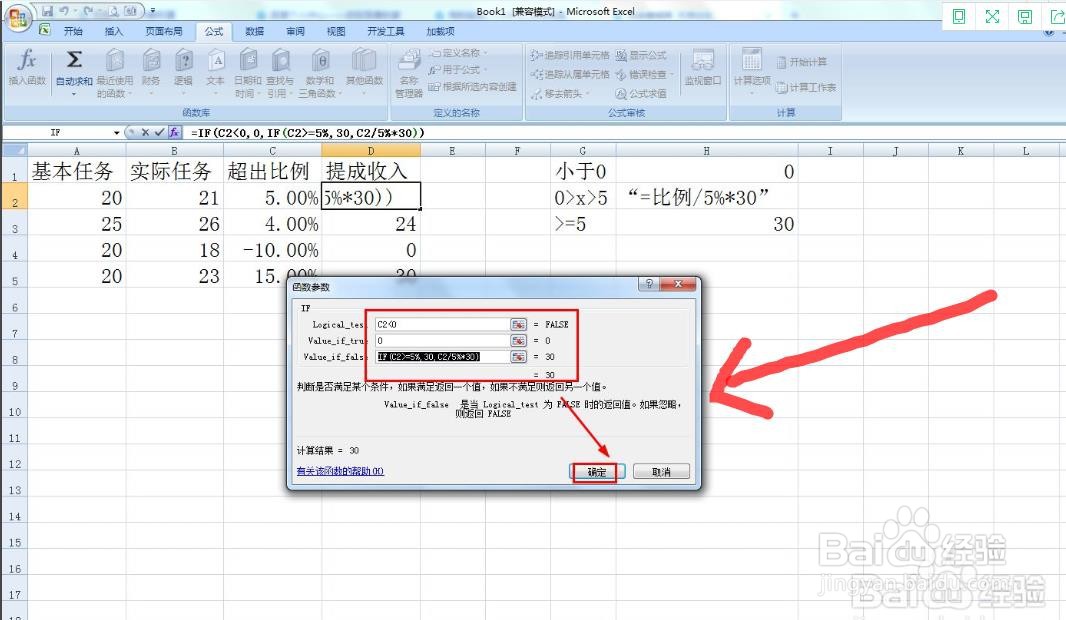The image size is (1066, 620).
Task: Open the 开发工具 (Developer) tab
Action: 385,31
